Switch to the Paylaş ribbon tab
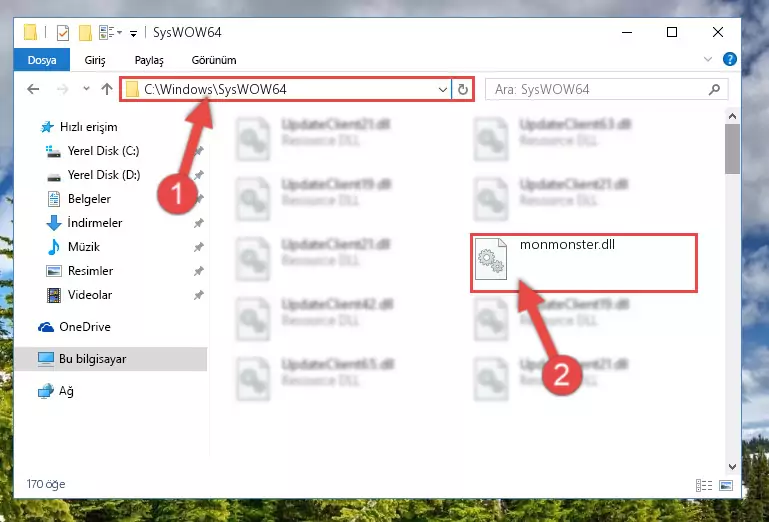 [149, 60]
